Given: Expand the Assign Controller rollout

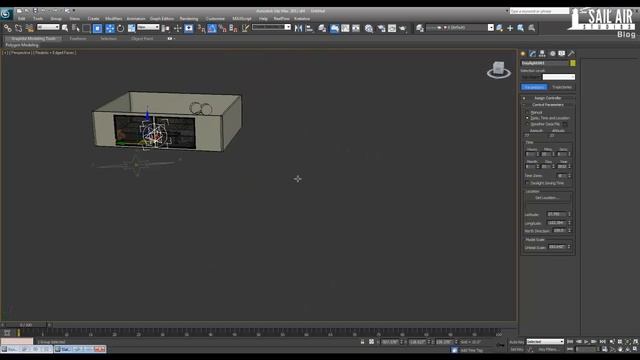Looking at the screenshot, I should tap(548, 98).
